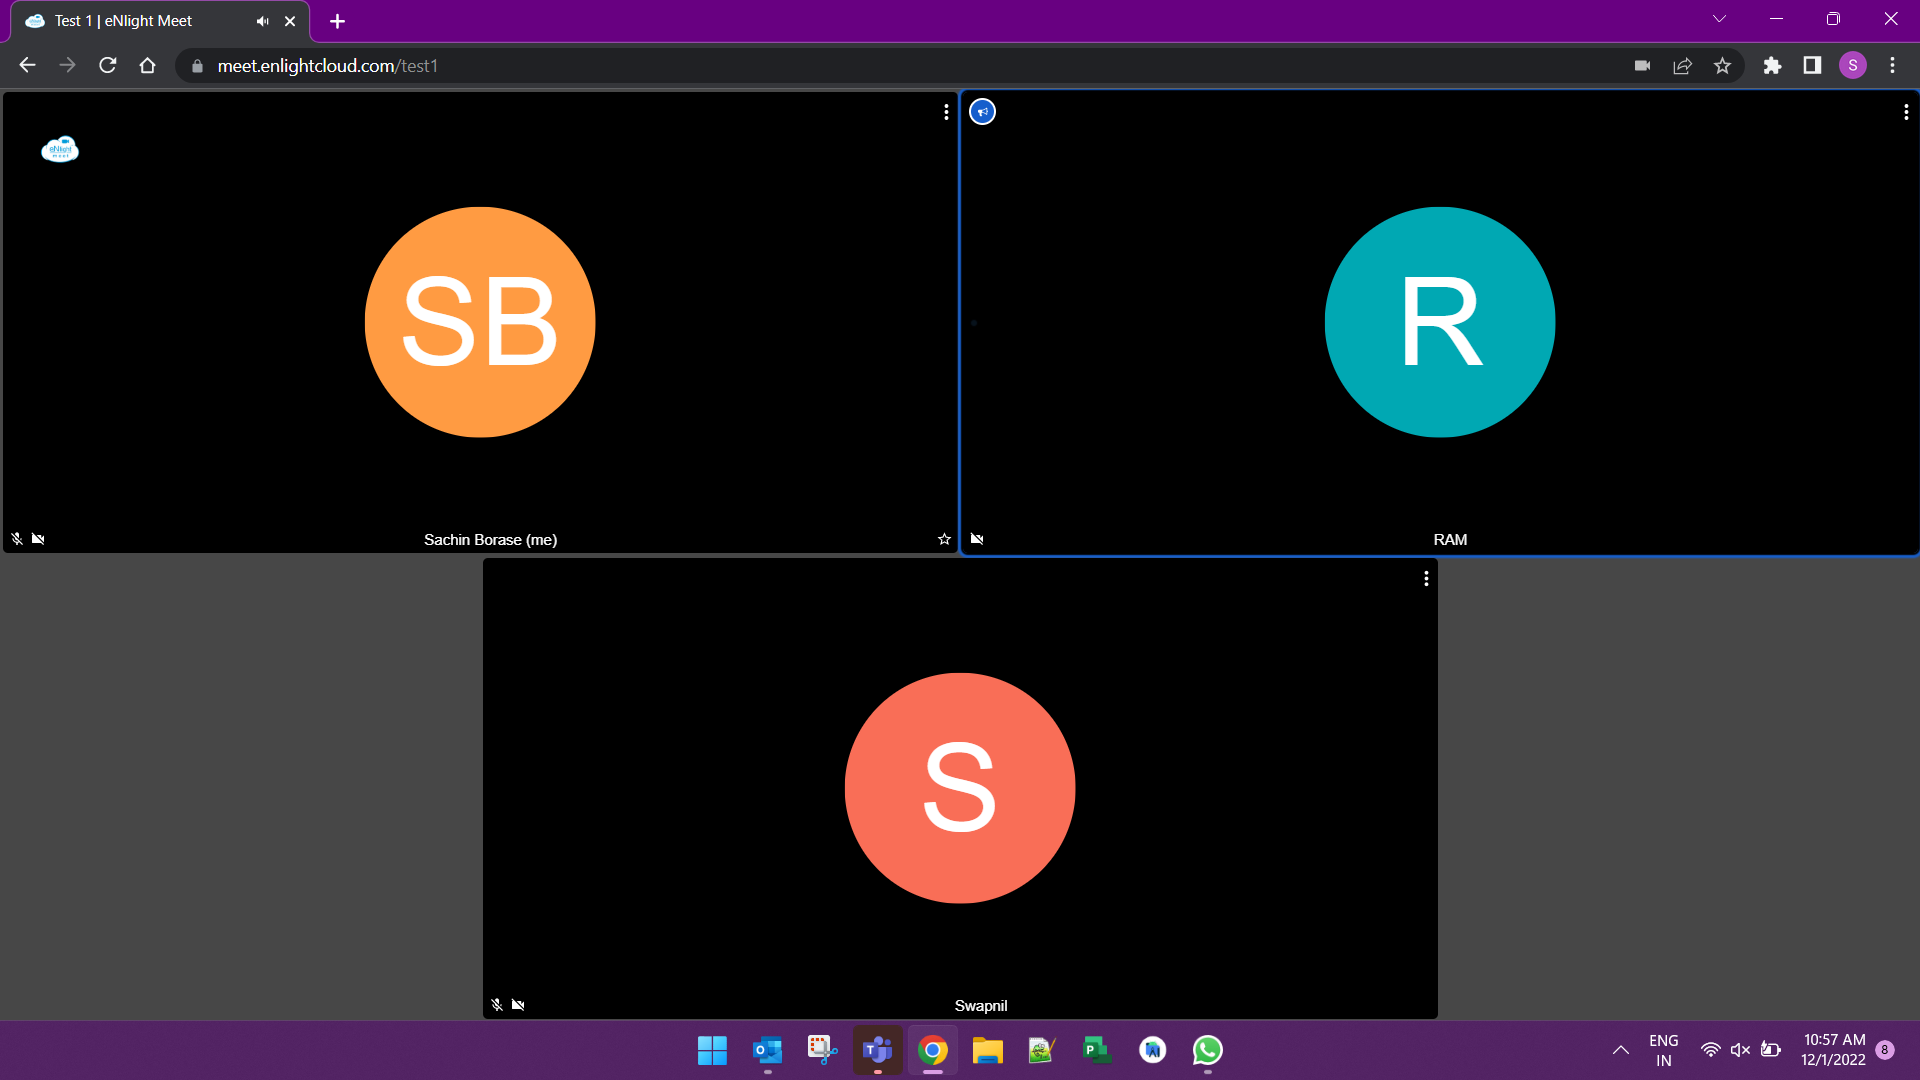Click camera-off icon on Swapnil tile
Screen dimensions: 1920x1080
[x=518, y=1005]
